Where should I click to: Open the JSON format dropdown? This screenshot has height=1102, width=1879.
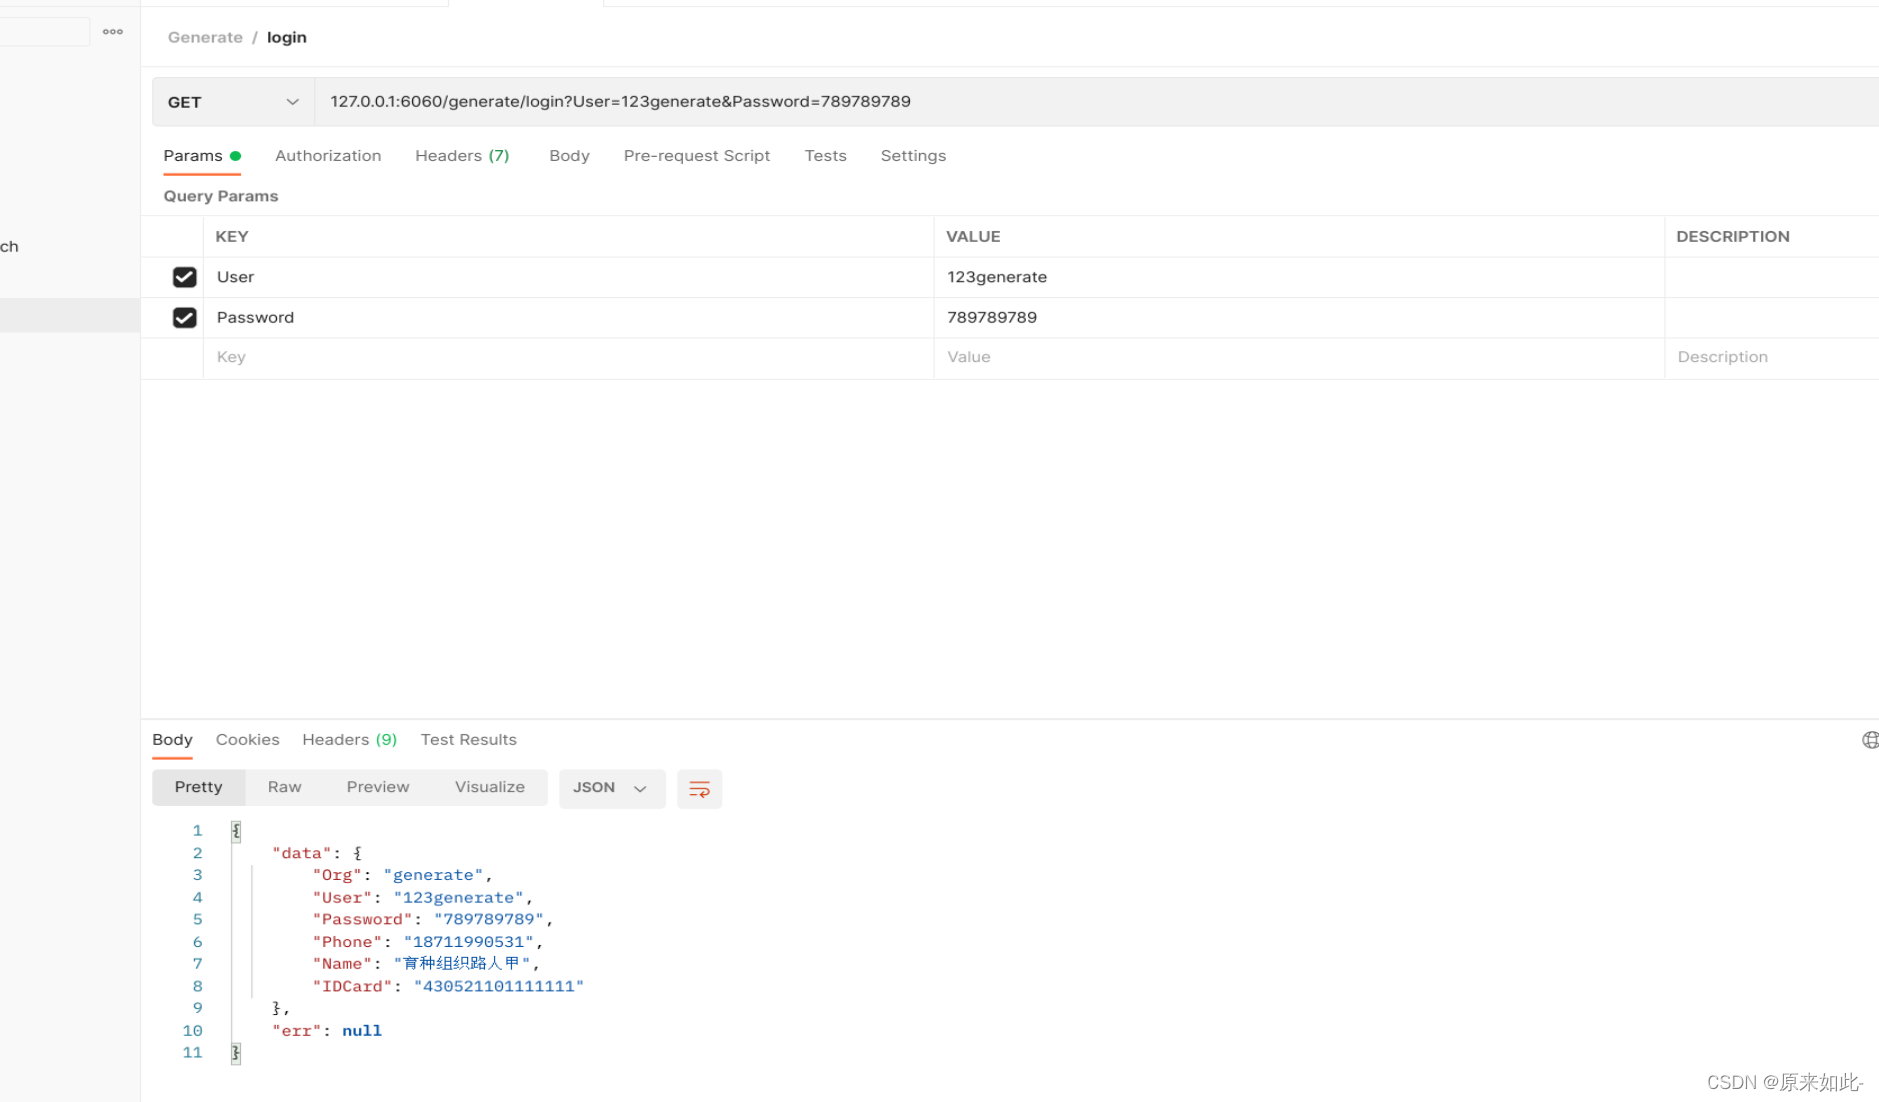611,788
